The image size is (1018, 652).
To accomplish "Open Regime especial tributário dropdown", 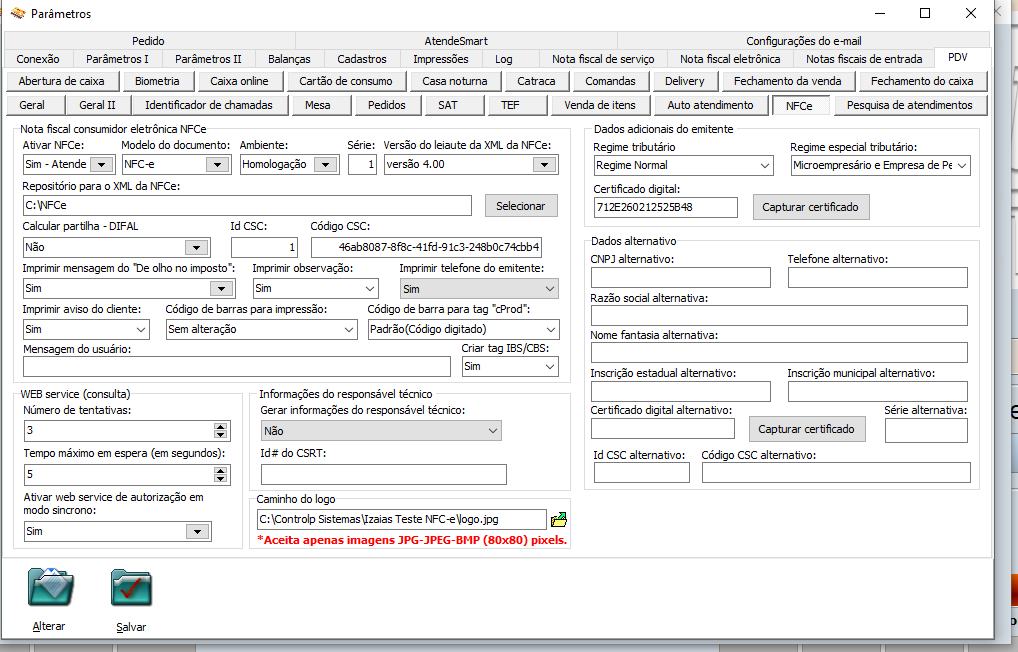I will click(x=962, y=166).
